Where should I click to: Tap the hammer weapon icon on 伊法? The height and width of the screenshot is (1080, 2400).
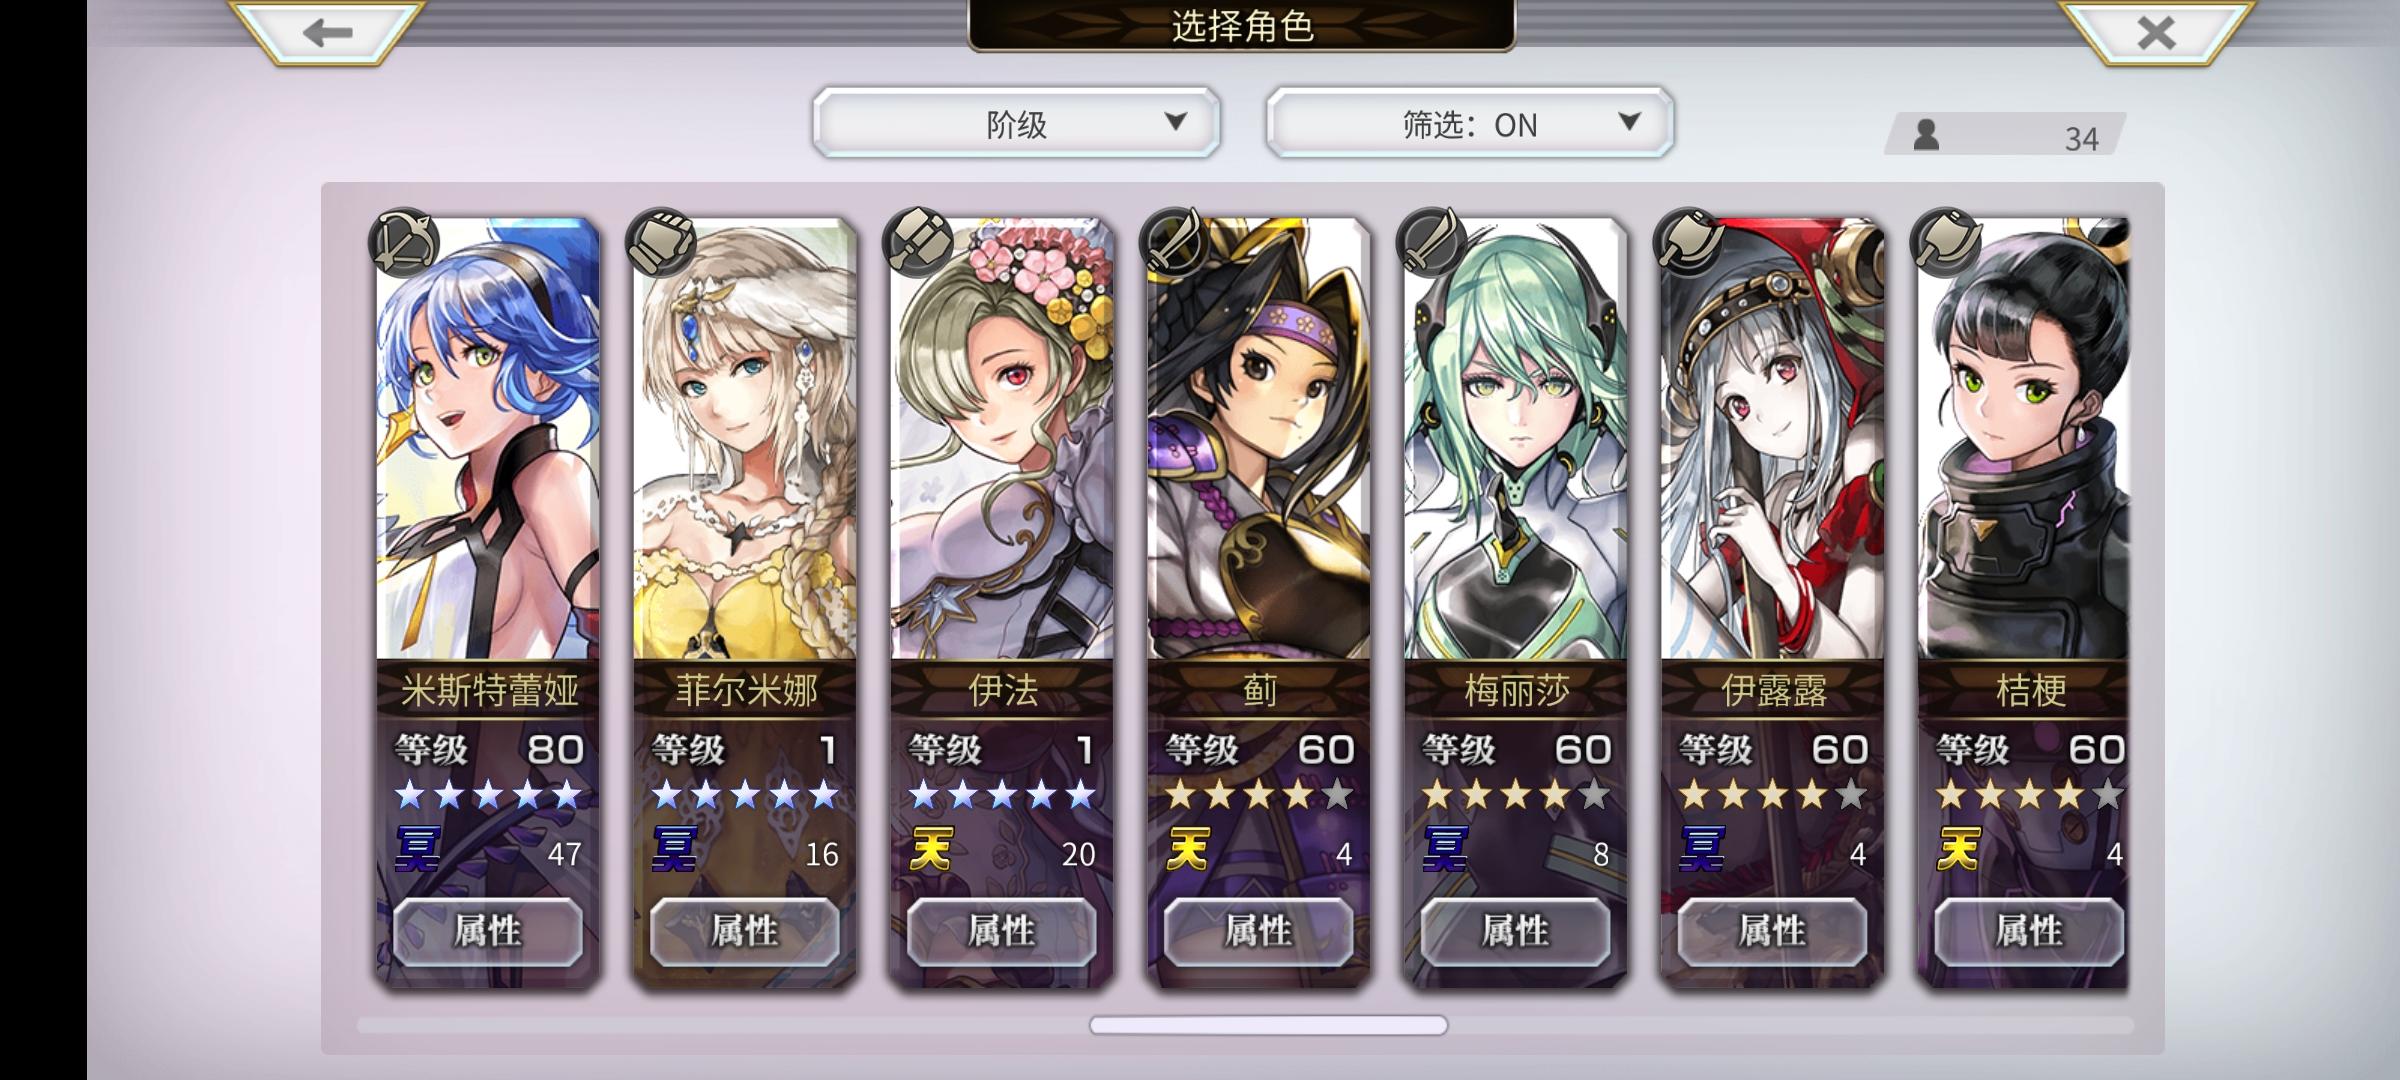click(x=918, y=241)
